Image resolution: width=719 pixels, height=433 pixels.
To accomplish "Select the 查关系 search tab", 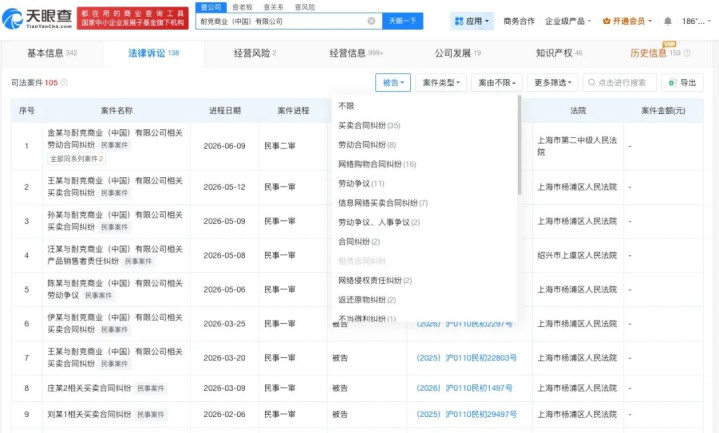I will (x=273, y=7).
